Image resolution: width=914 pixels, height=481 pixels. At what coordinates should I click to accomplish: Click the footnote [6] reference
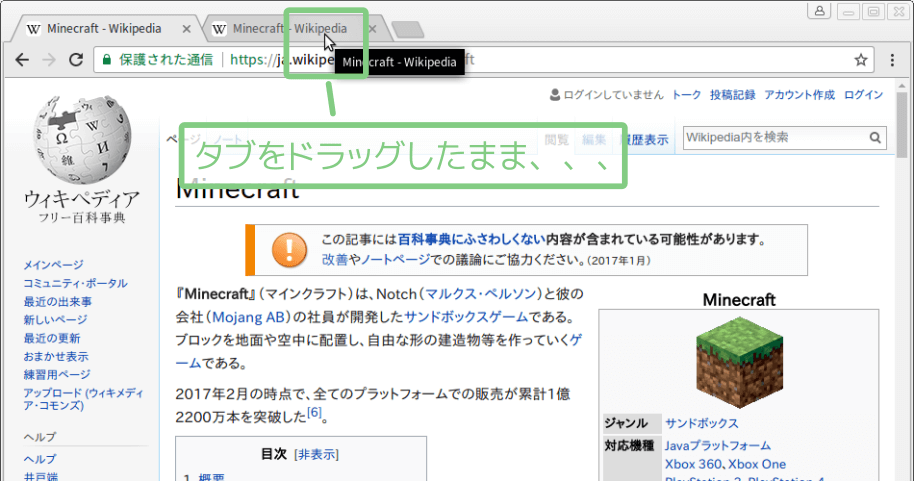(x=314, y=413)
